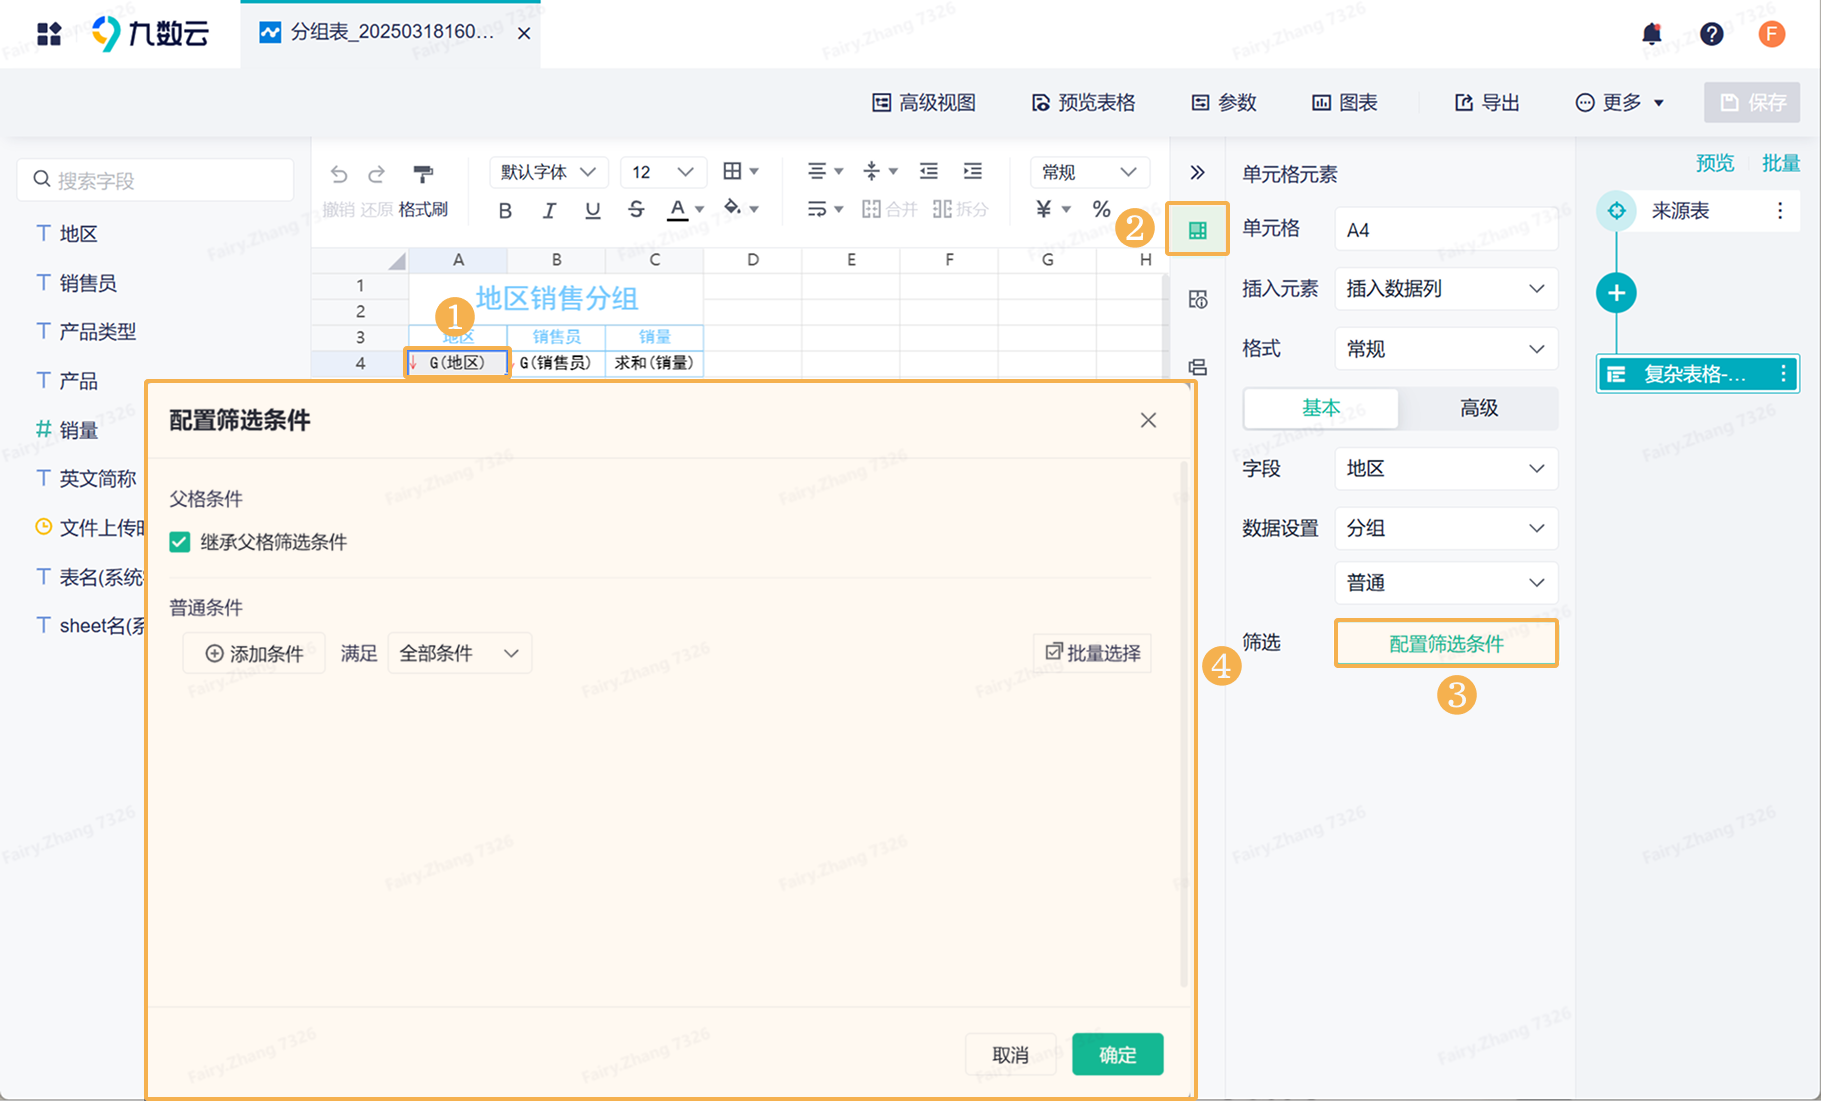Split the merged cells
The height and width of the screenshot is (1101, 1821).
click(960, 209)
